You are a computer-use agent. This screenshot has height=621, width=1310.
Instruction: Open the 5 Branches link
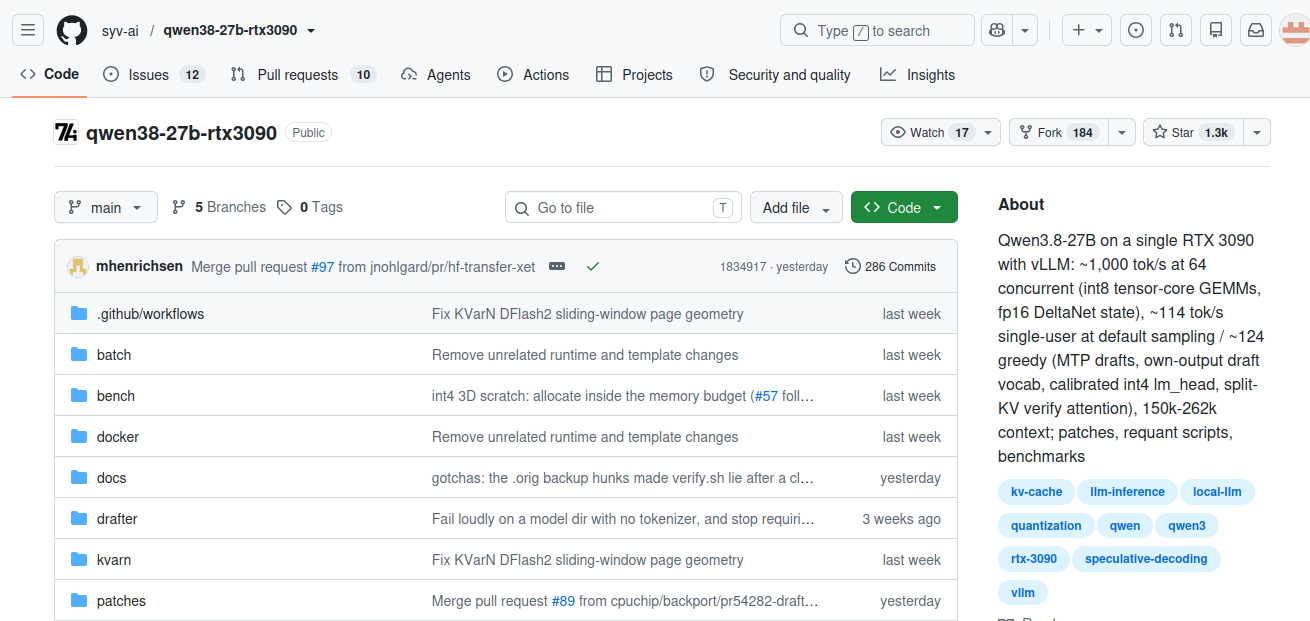[219, 207]
